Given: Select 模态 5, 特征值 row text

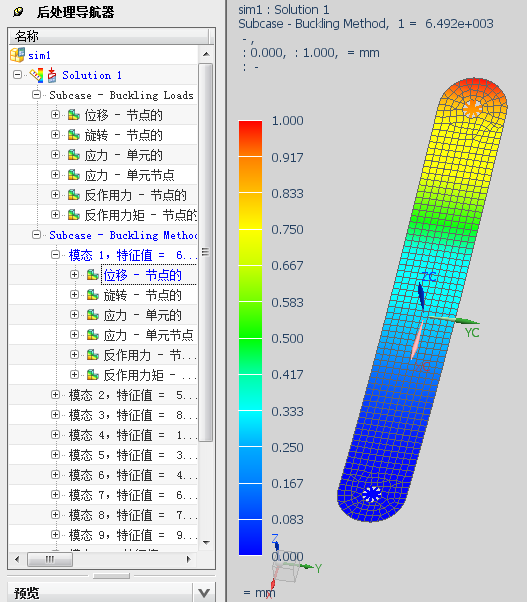Looking at the screenshot, I should click(133, 455).
